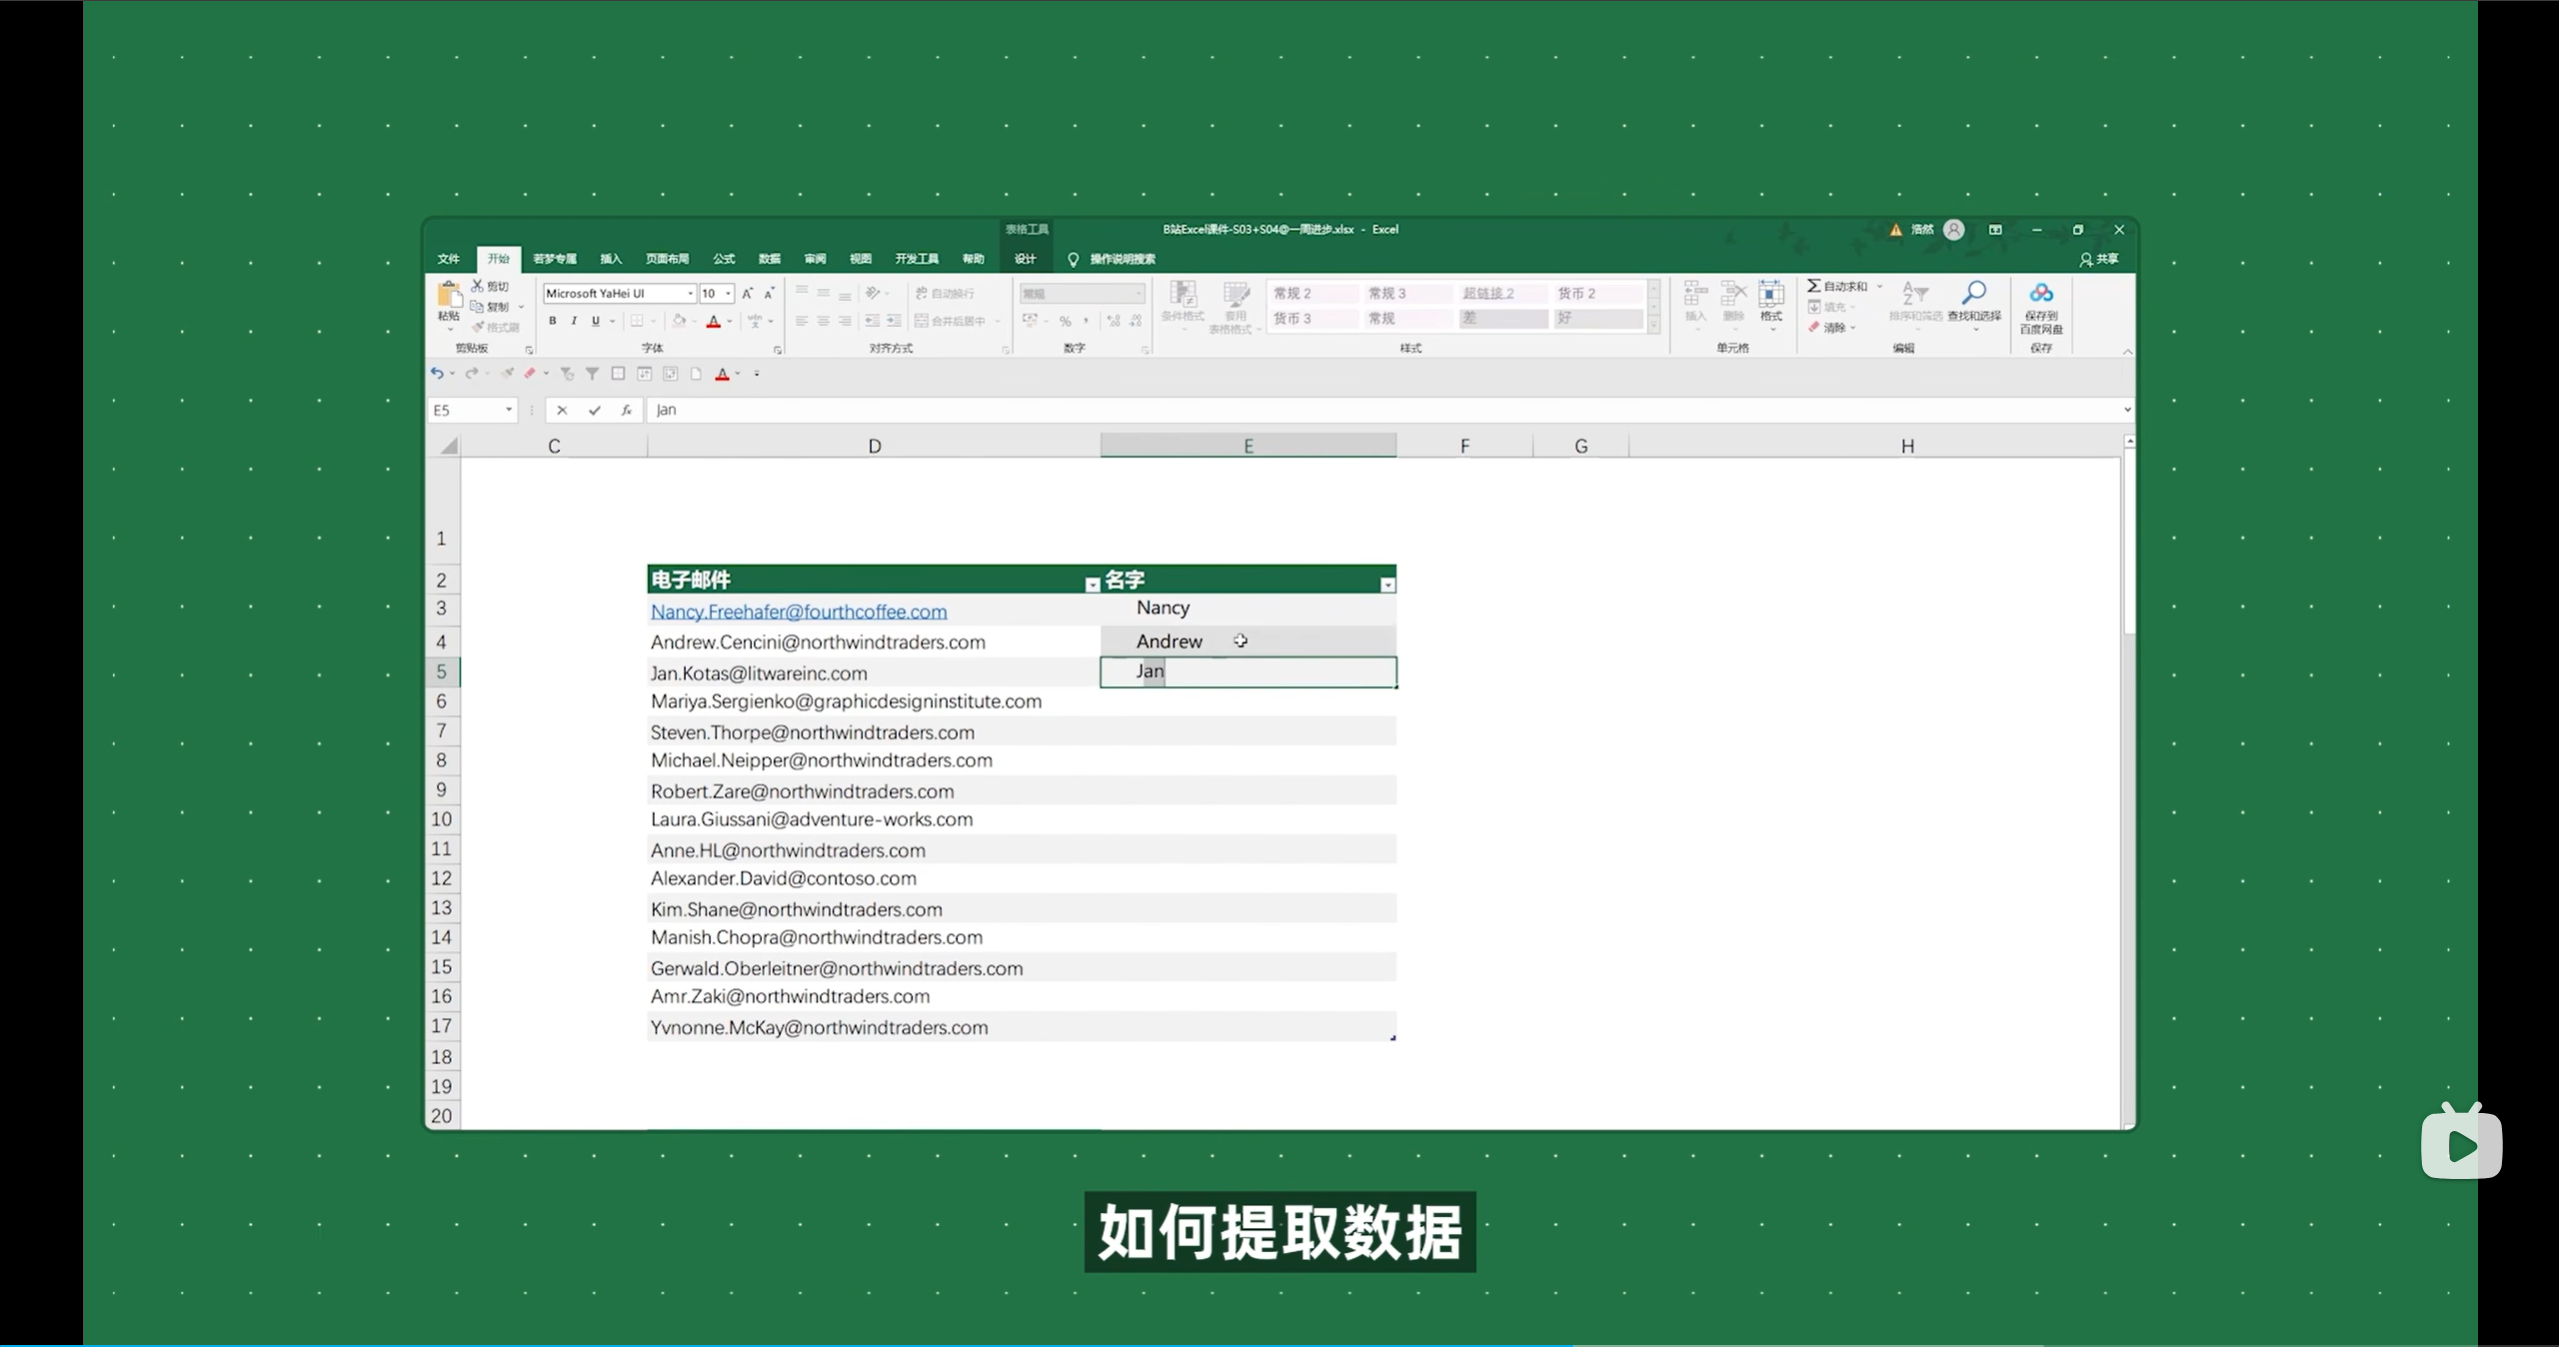Confirm formula bar entry checkmark
This screenshot has width=2559, height=1347.
(x=594, y=410)
